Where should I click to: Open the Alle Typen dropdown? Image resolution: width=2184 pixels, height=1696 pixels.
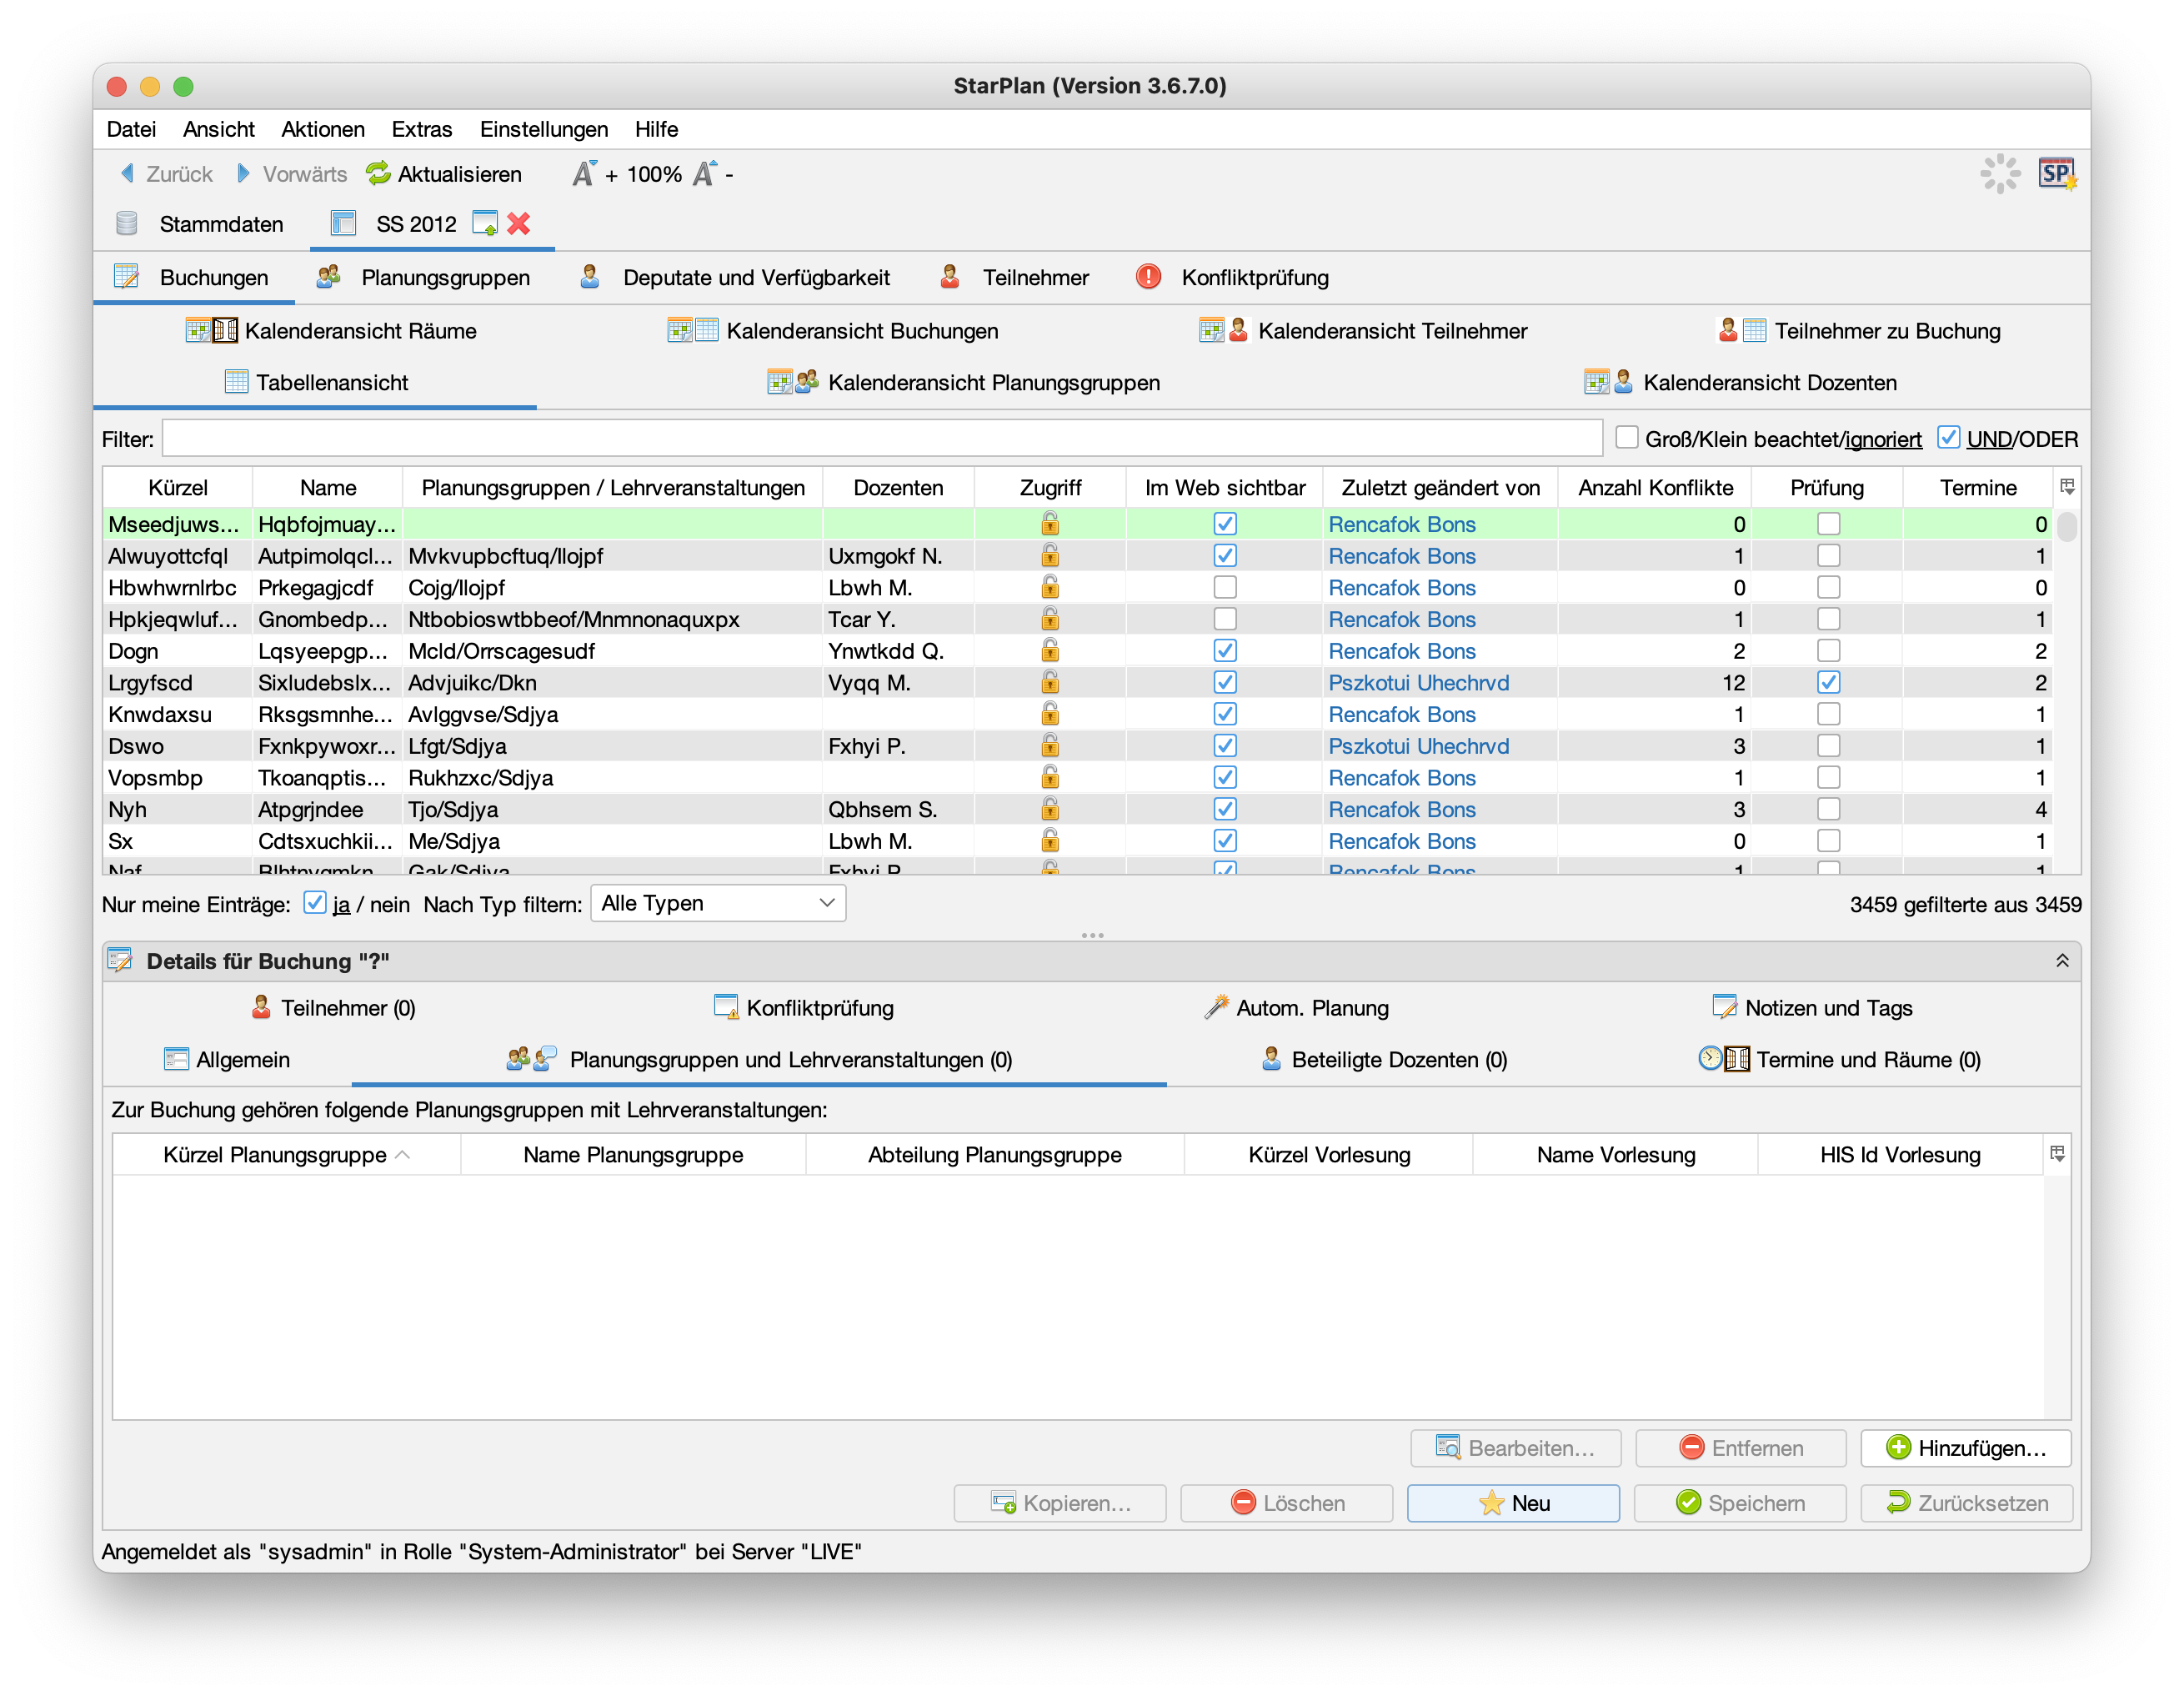[x=718, y=903]
